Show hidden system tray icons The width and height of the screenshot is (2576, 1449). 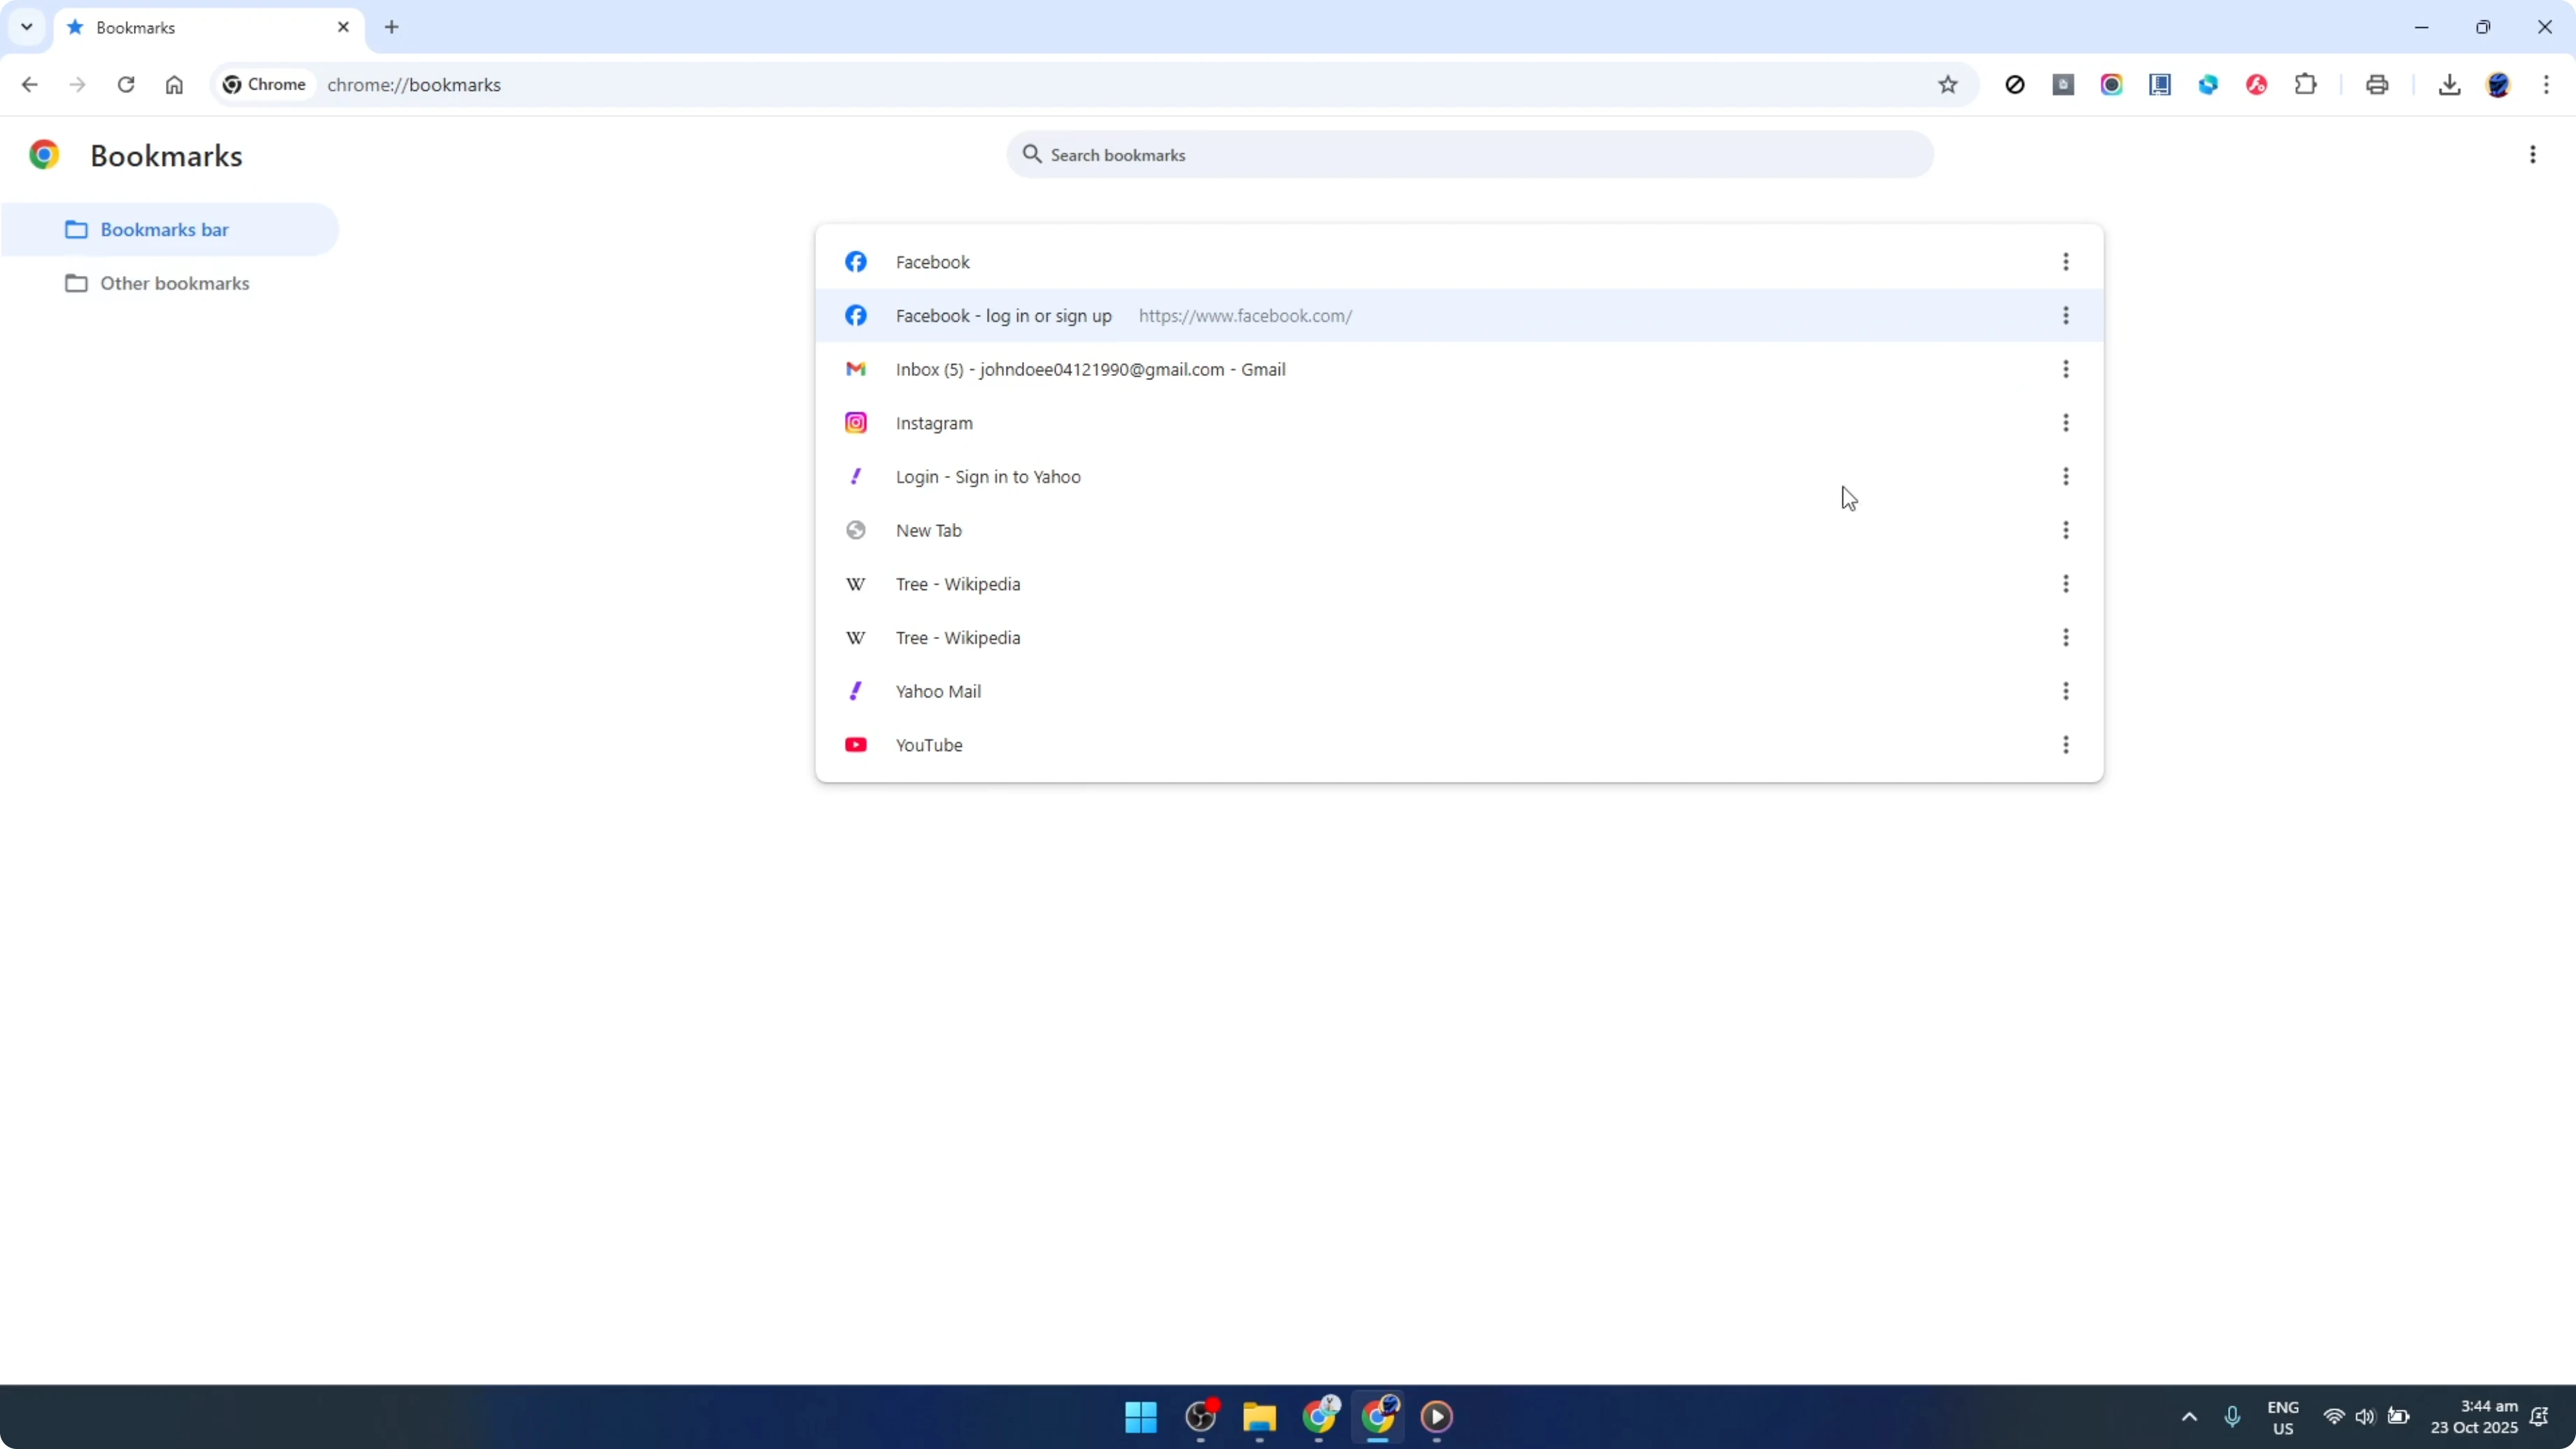2189,1417
